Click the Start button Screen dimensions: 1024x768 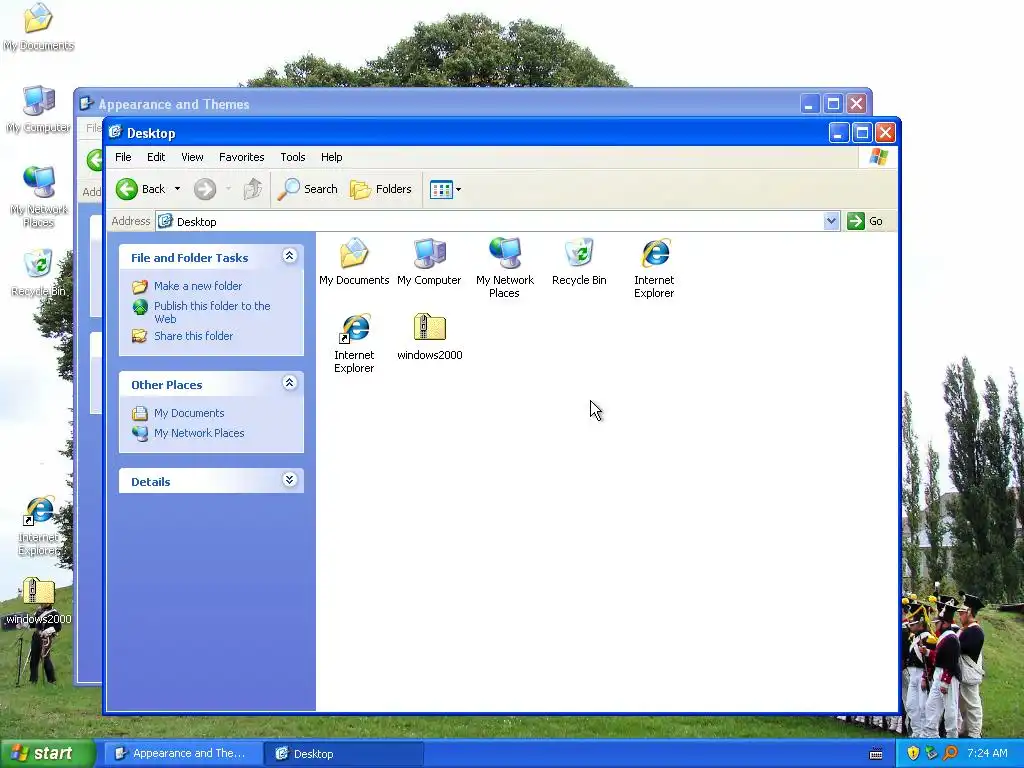46,753
